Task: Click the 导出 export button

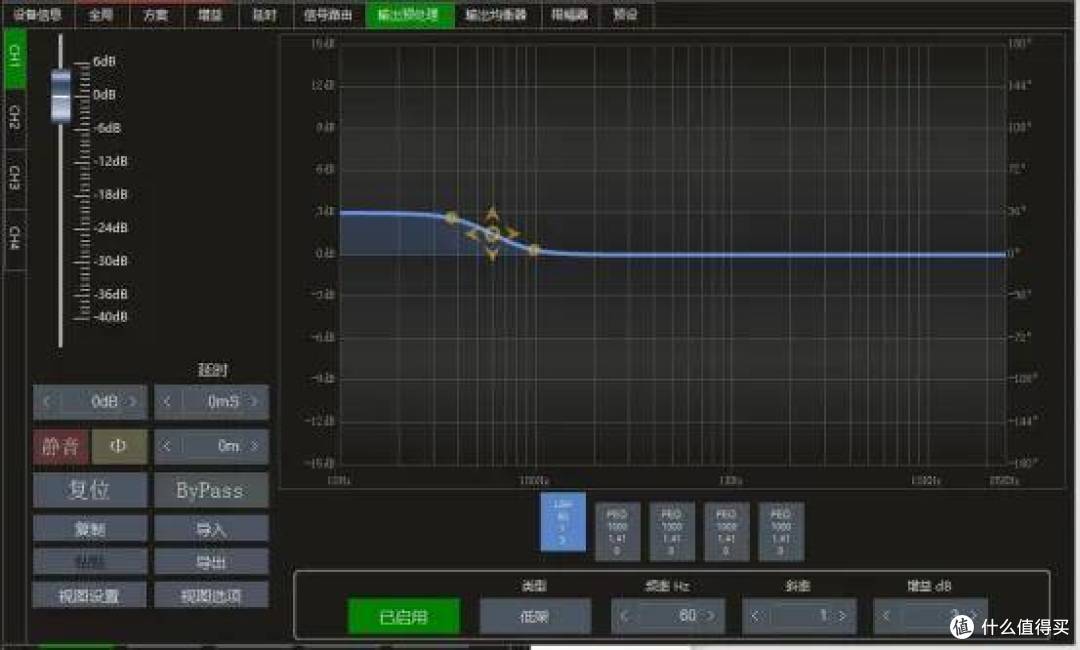Action: 211,562
